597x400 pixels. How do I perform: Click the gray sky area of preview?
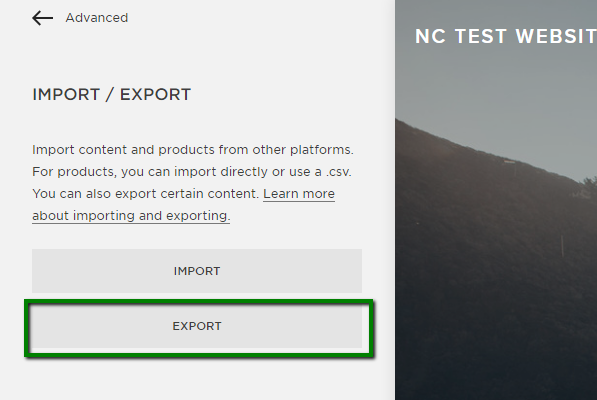pos(495,84)
